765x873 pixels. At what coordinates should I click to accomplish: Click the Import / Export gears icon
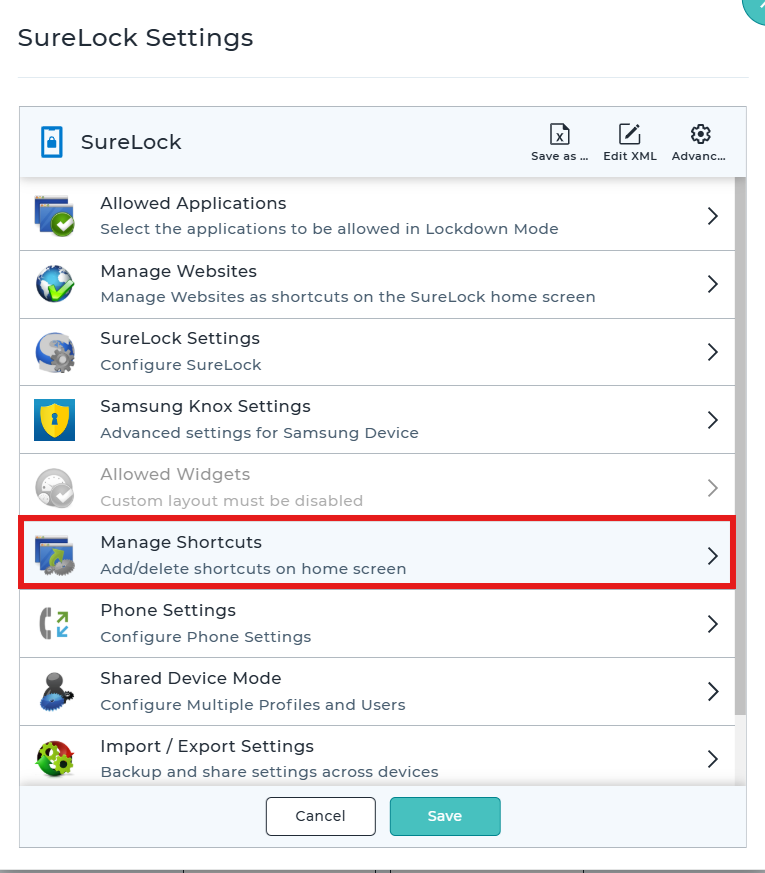pyautogui.click(x=55, y=758)
